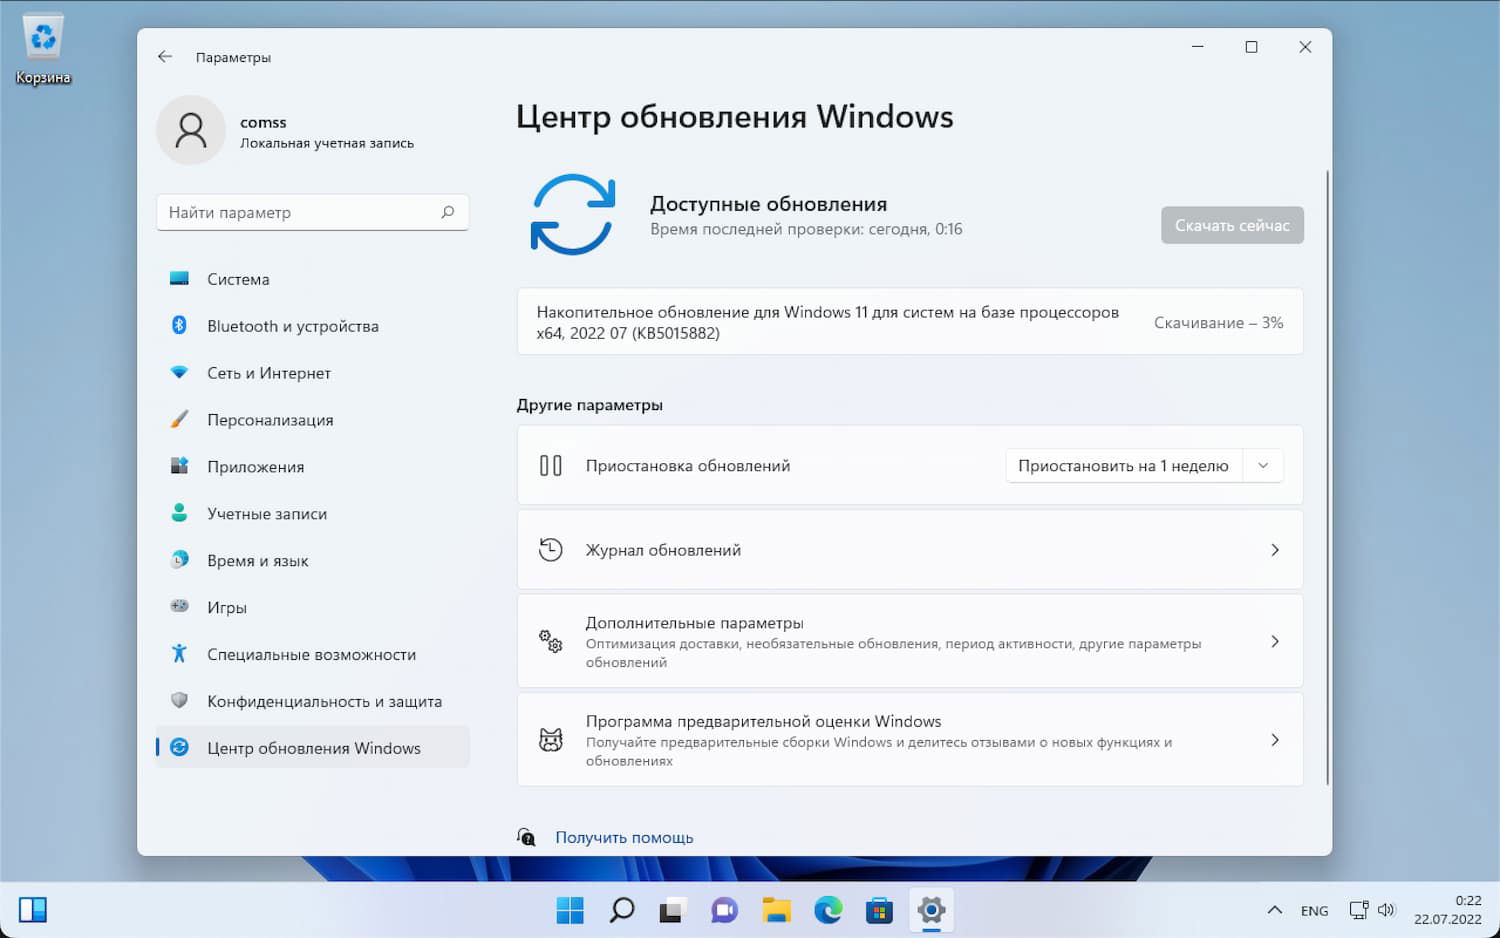Click the network icon in the system tray
This screenshot has width=1500, height=938.
[x=1359, y=910]
